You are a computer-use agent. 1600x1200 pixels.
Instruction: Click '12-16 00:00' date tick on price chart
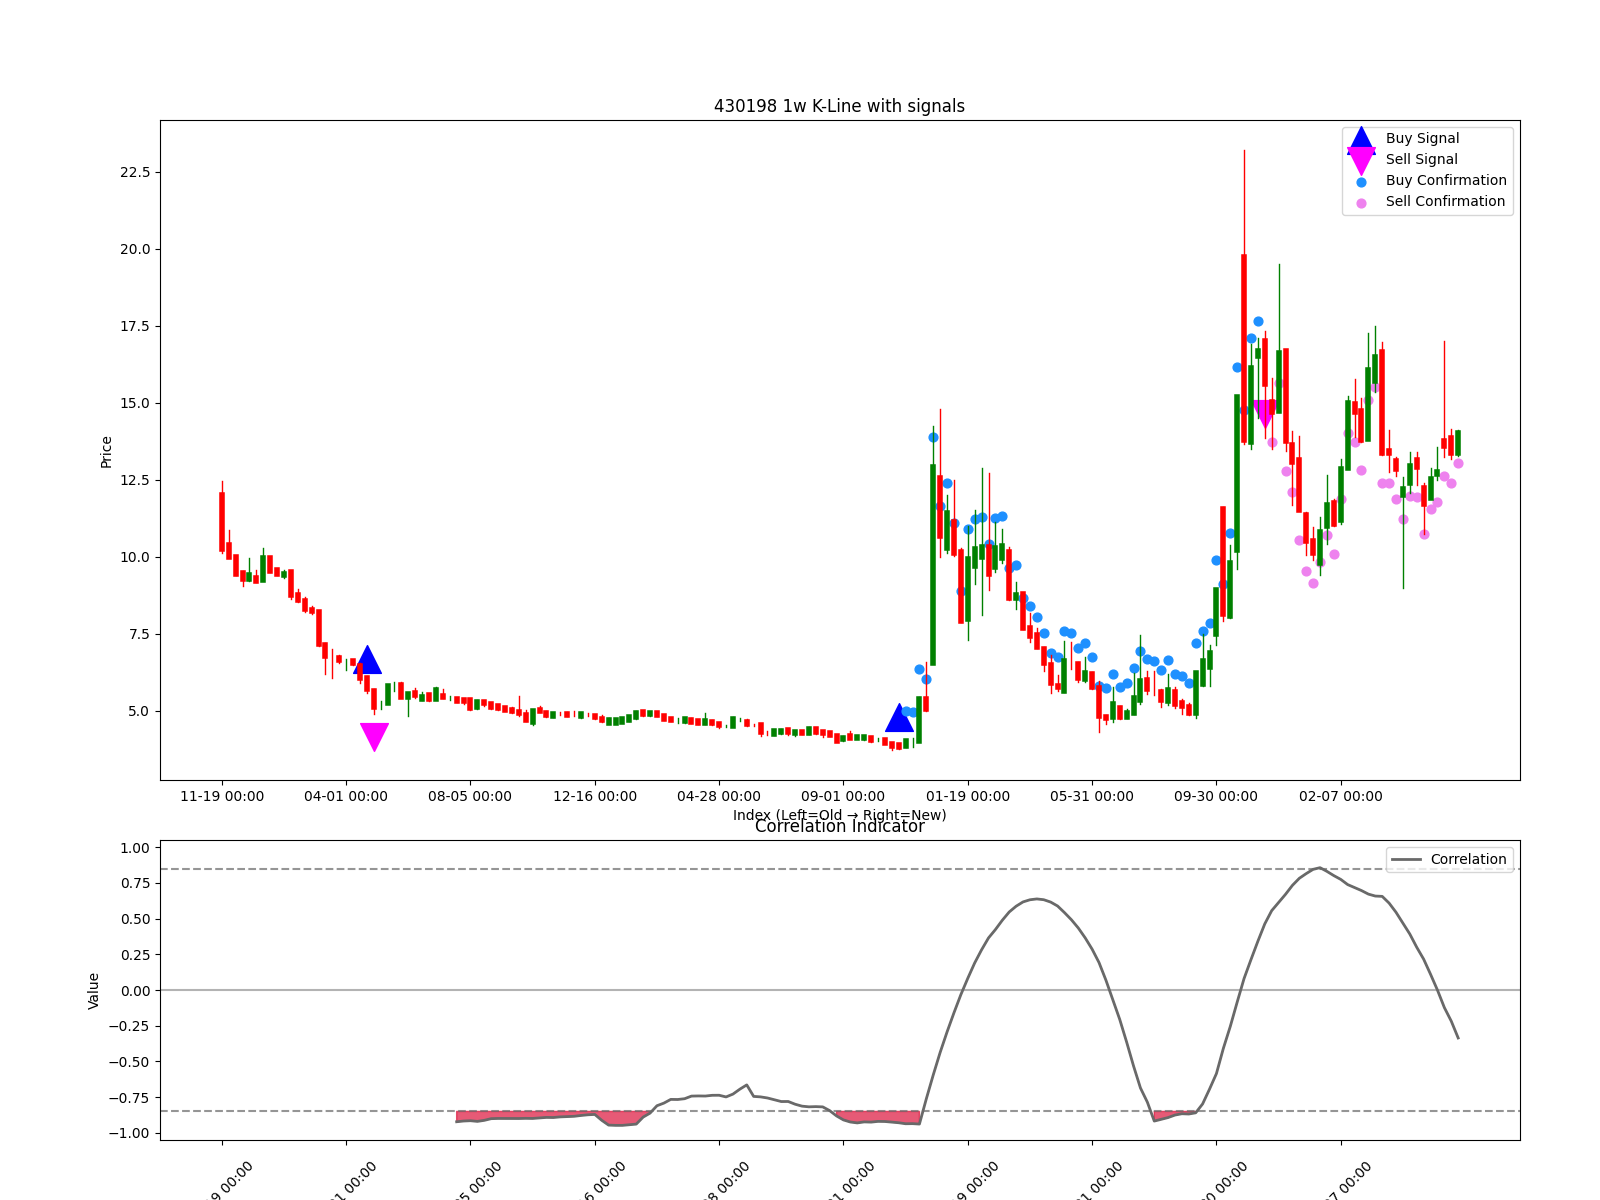click(x=595, y=797)
